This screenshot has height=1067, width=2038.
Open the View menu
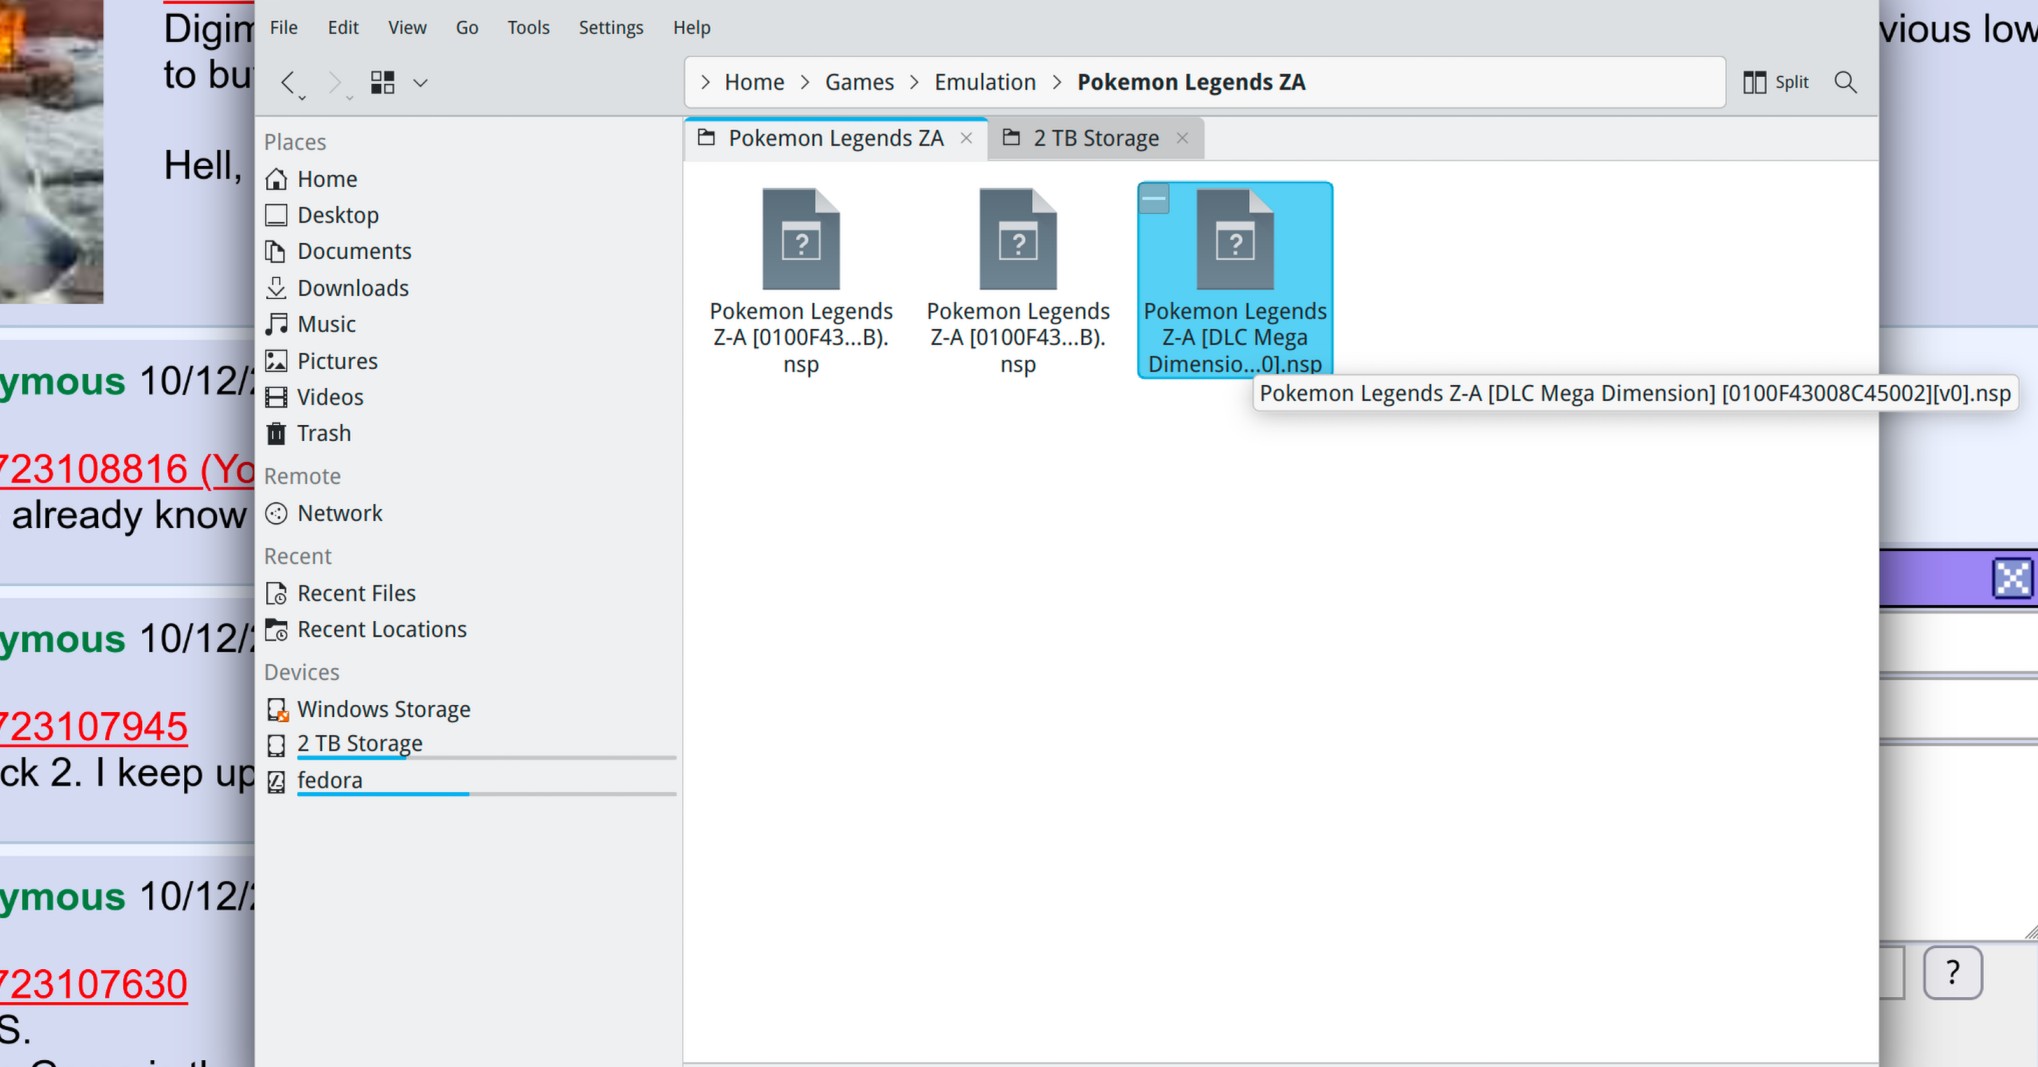407,27
